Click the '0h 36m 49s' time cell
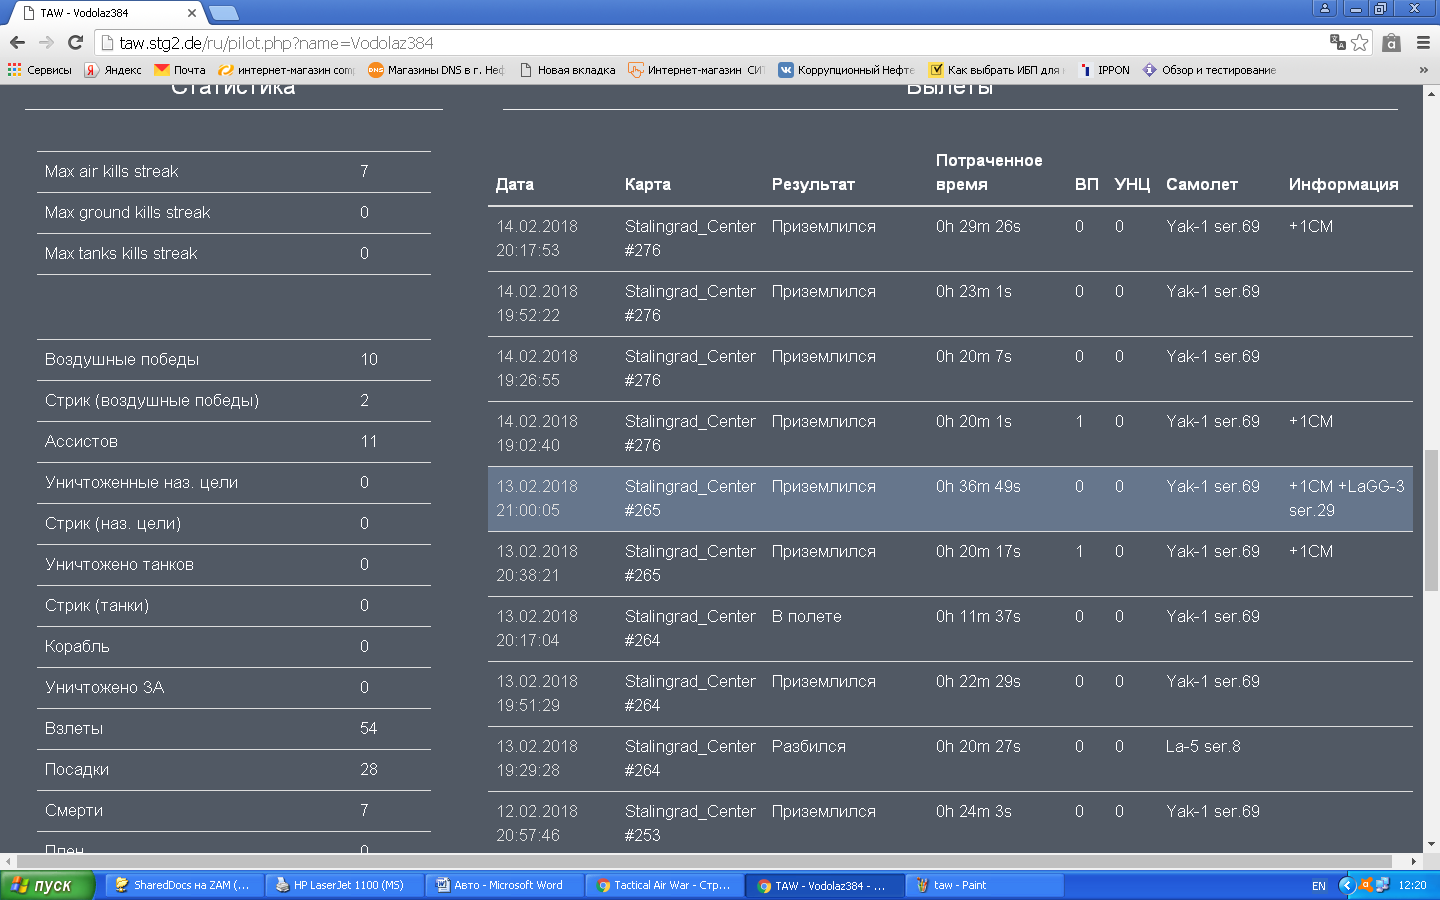Viewport: 1440px width, 900px height. 978,486
